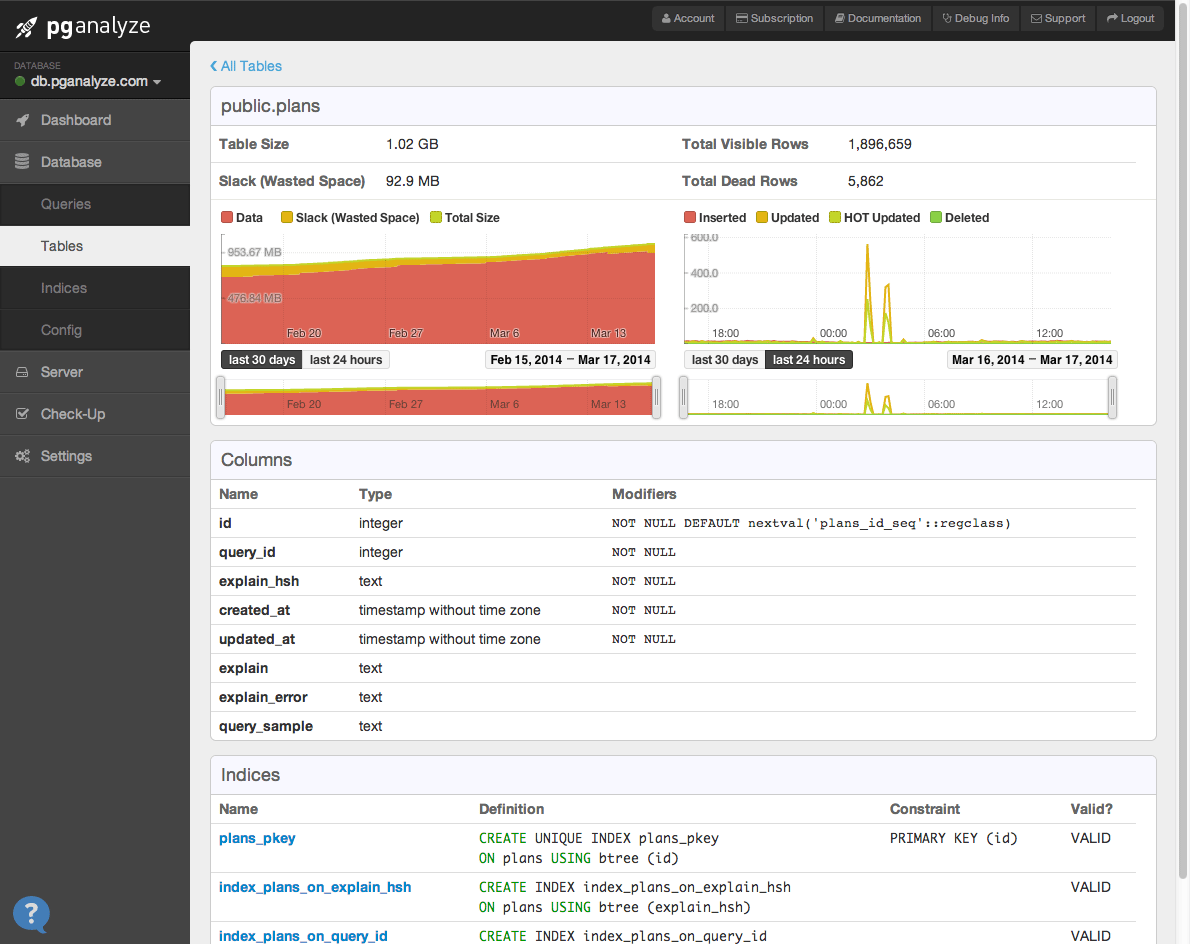Click the Documentation button
Viewport: 1190px width, 944px height.
tap(878, 18)
